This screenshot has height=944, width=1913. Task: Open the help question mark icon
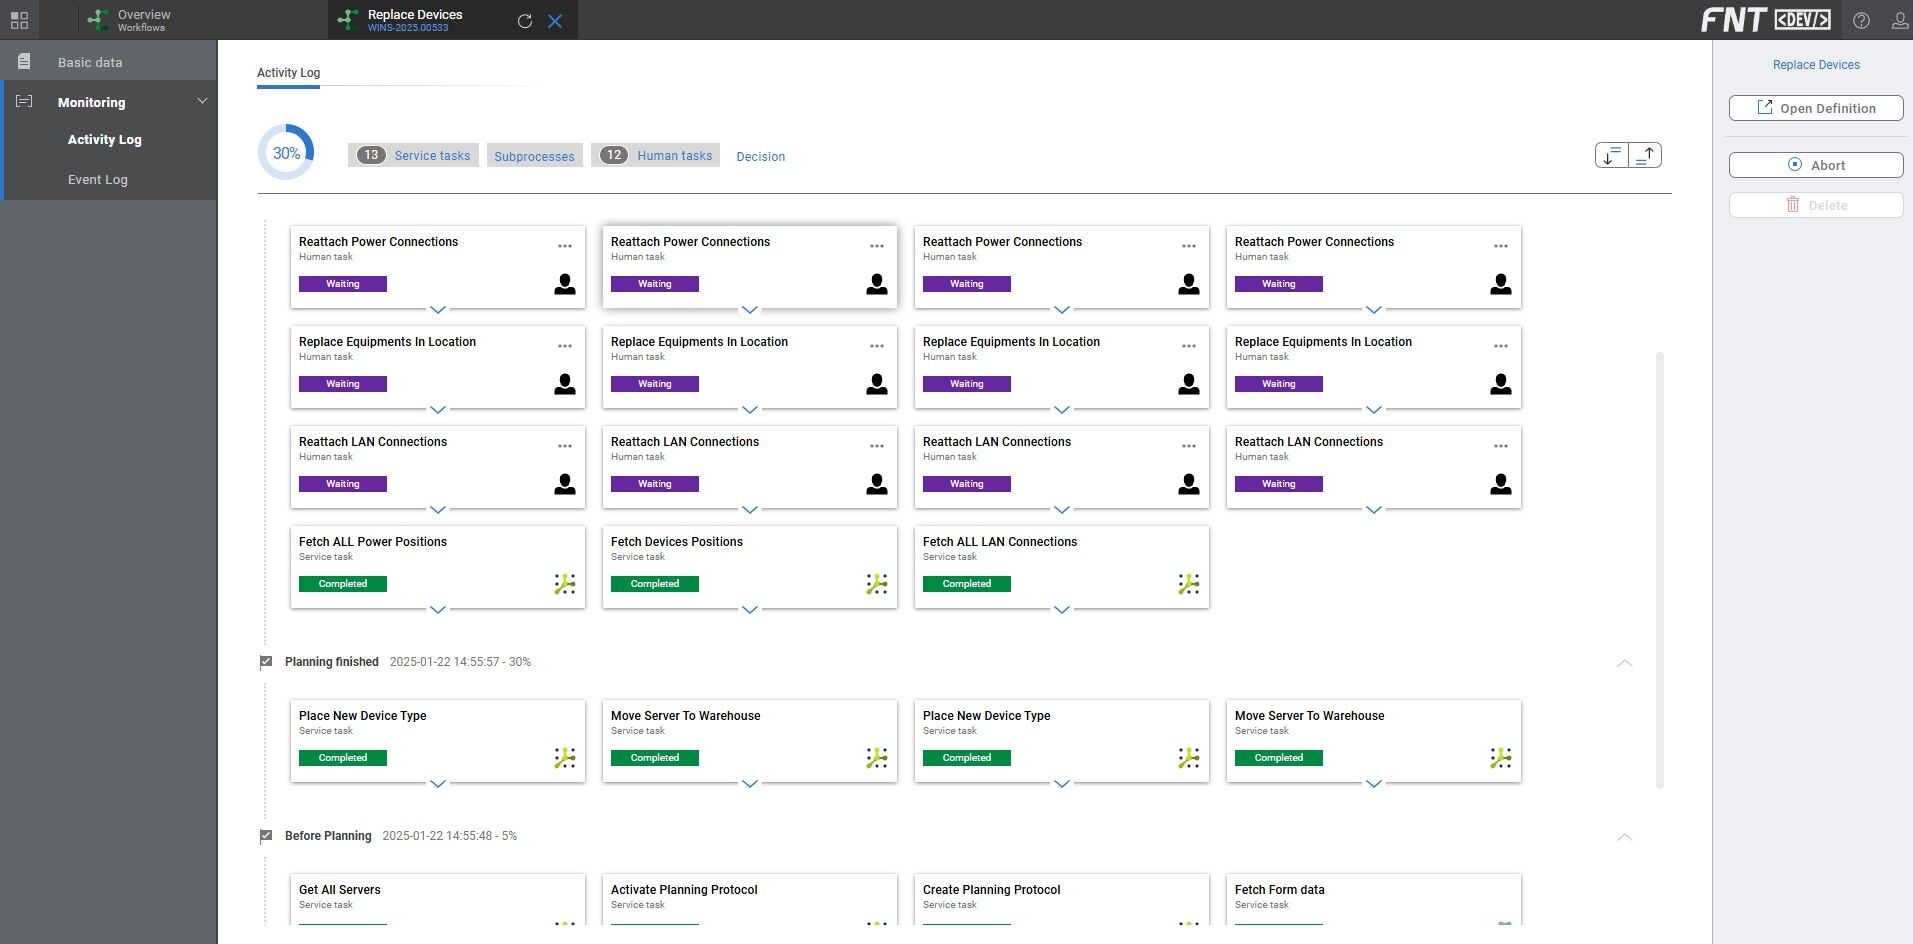click(1861, 20)
